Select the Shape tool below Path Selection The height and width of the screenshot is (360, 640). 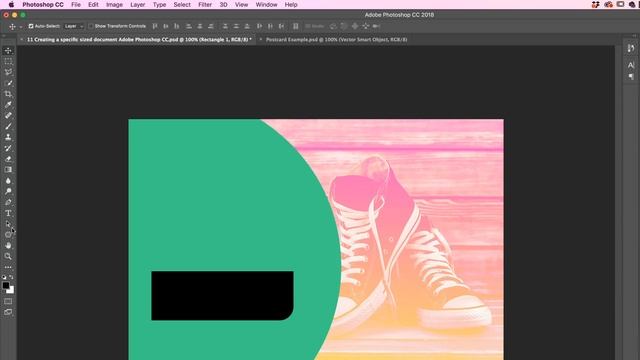[x=8, y=235]
